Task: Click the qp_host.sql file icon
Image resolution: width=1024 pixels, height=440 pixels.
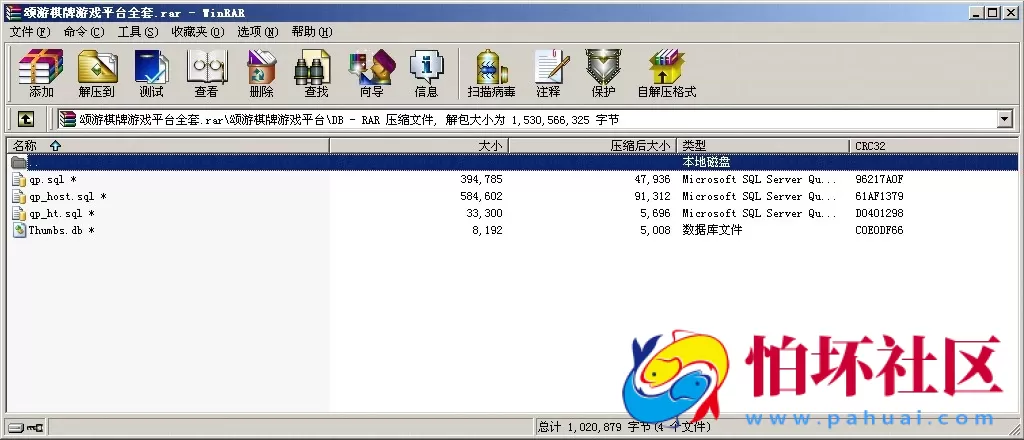Action: point(20,196)
